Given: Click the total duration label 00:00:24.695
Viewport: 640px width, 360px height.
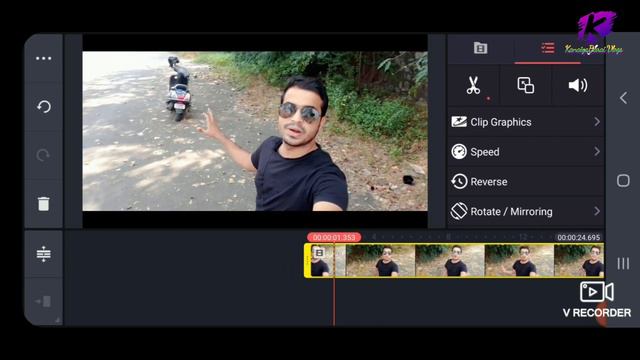Looking at the screenshot, I should [x=579, y=237].
